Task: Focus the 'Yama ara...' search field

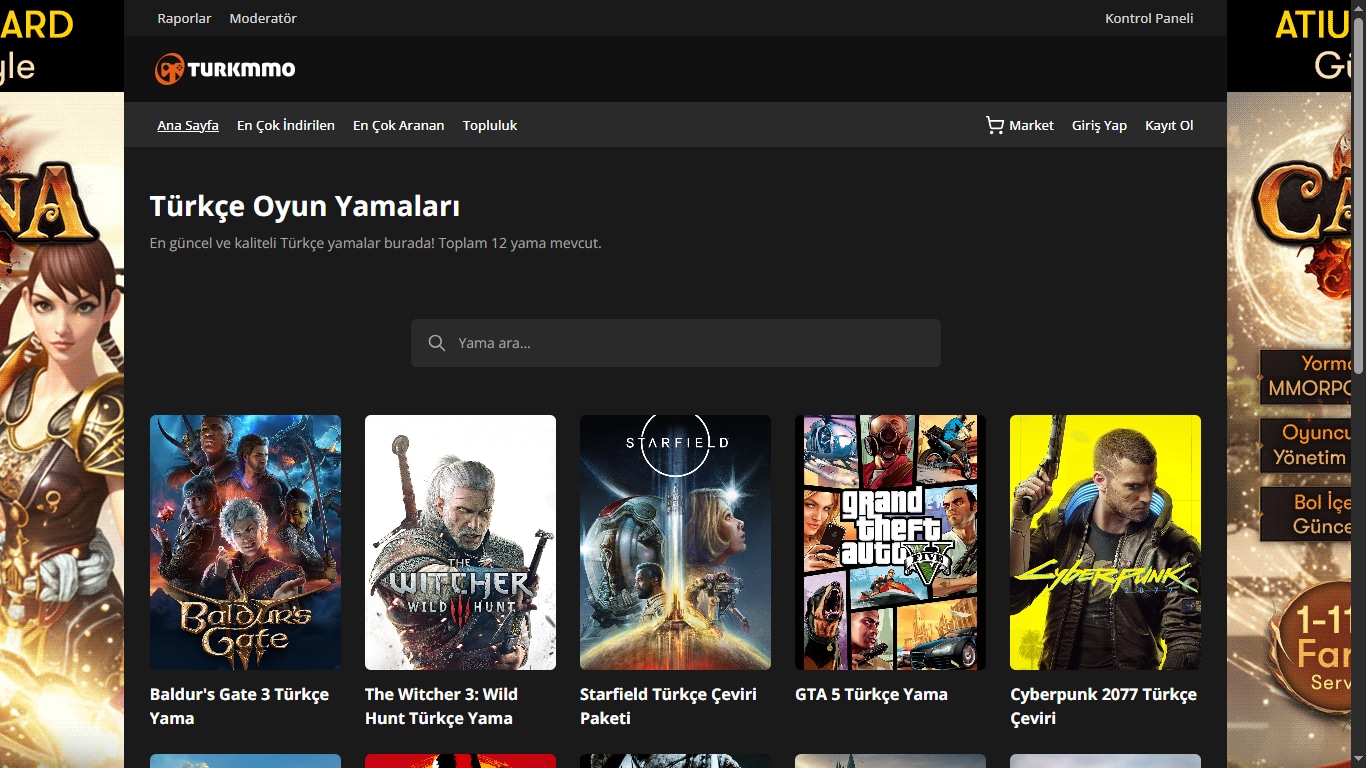Action: coord(690,343)
